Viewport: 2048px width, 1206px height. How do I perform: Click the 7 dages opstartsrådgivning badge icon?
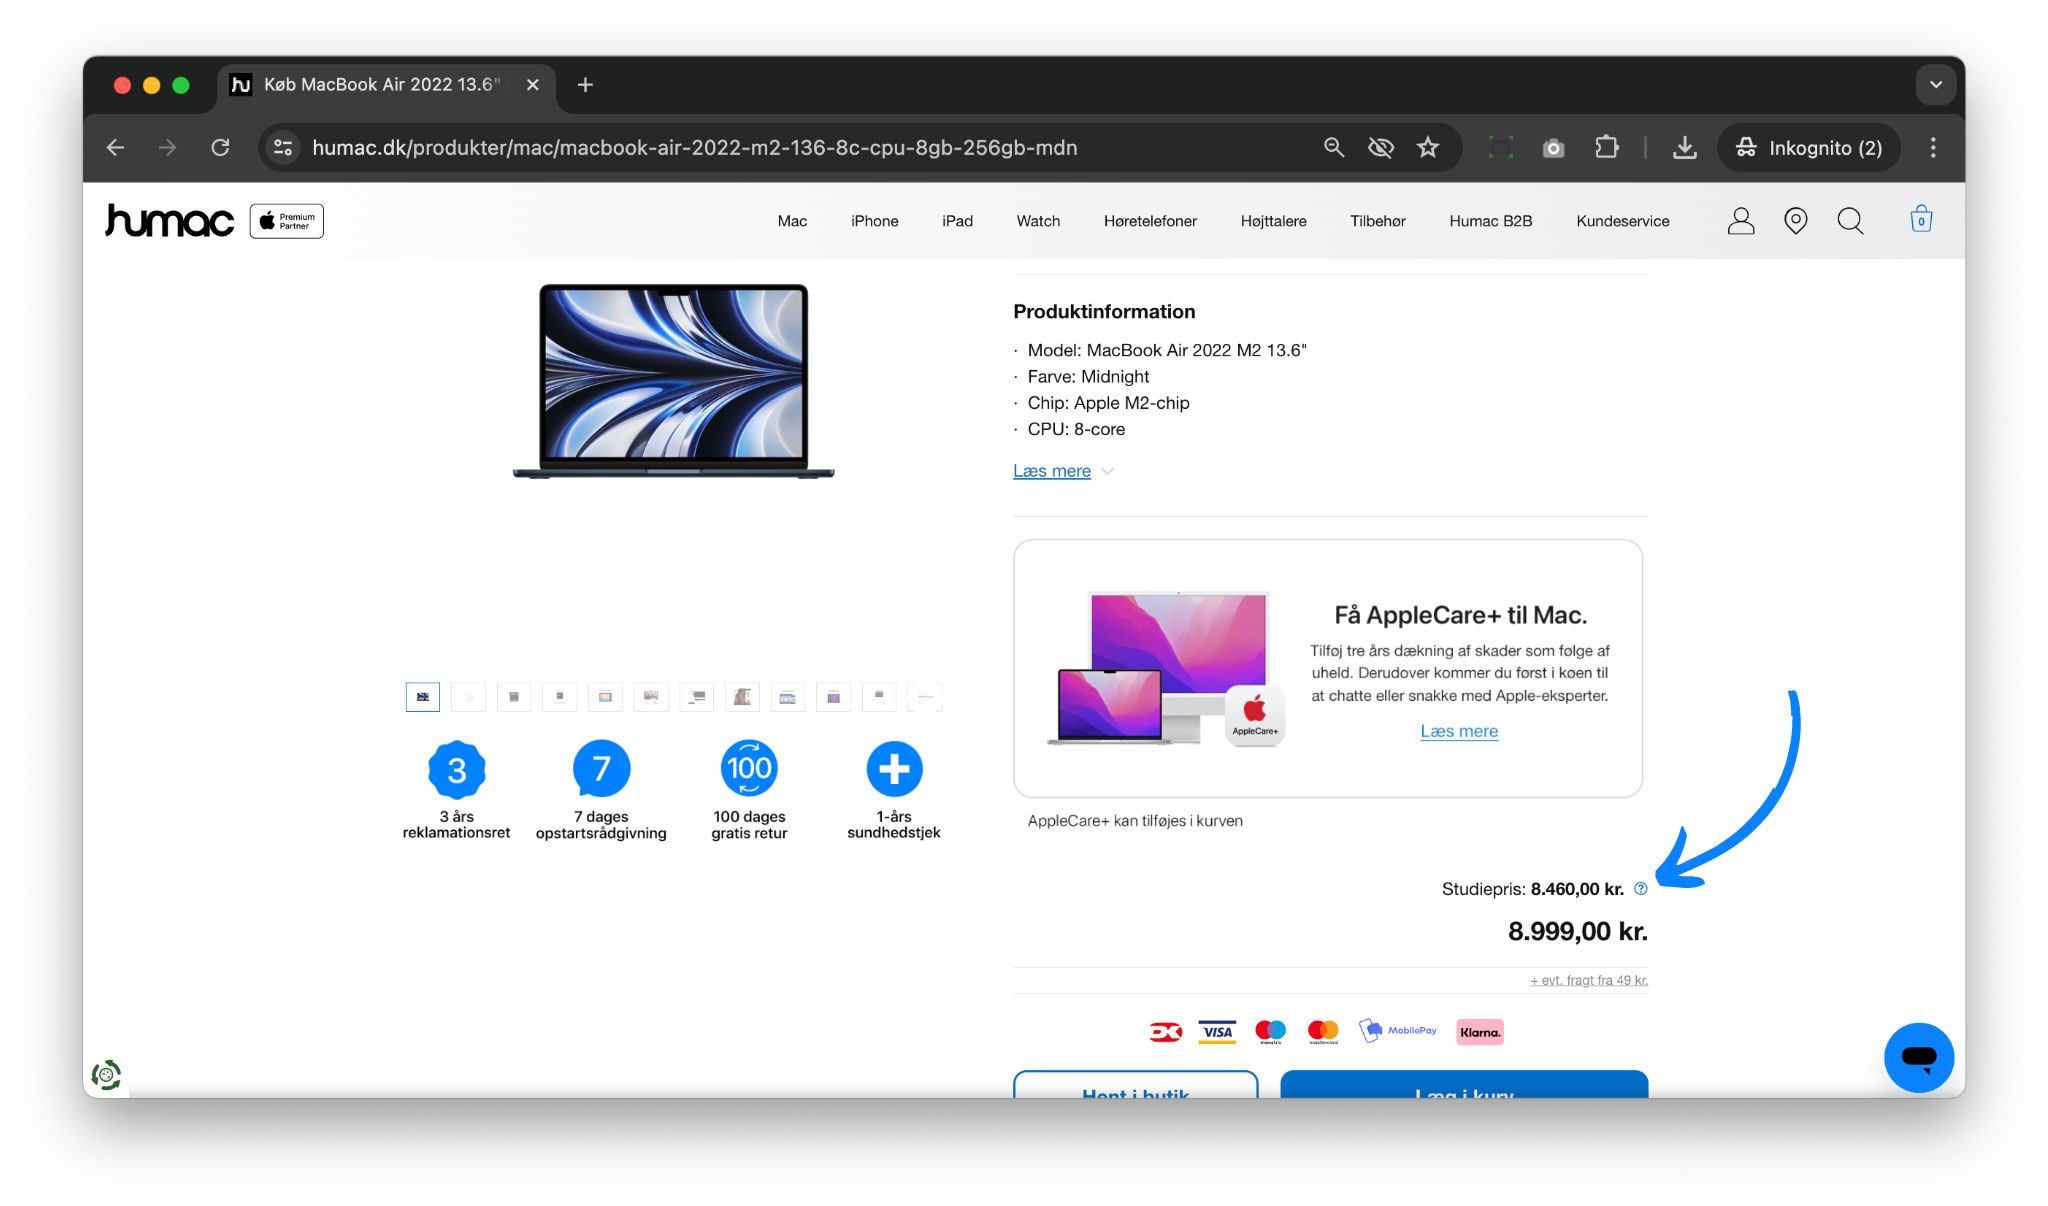click(x=601, y=769)
